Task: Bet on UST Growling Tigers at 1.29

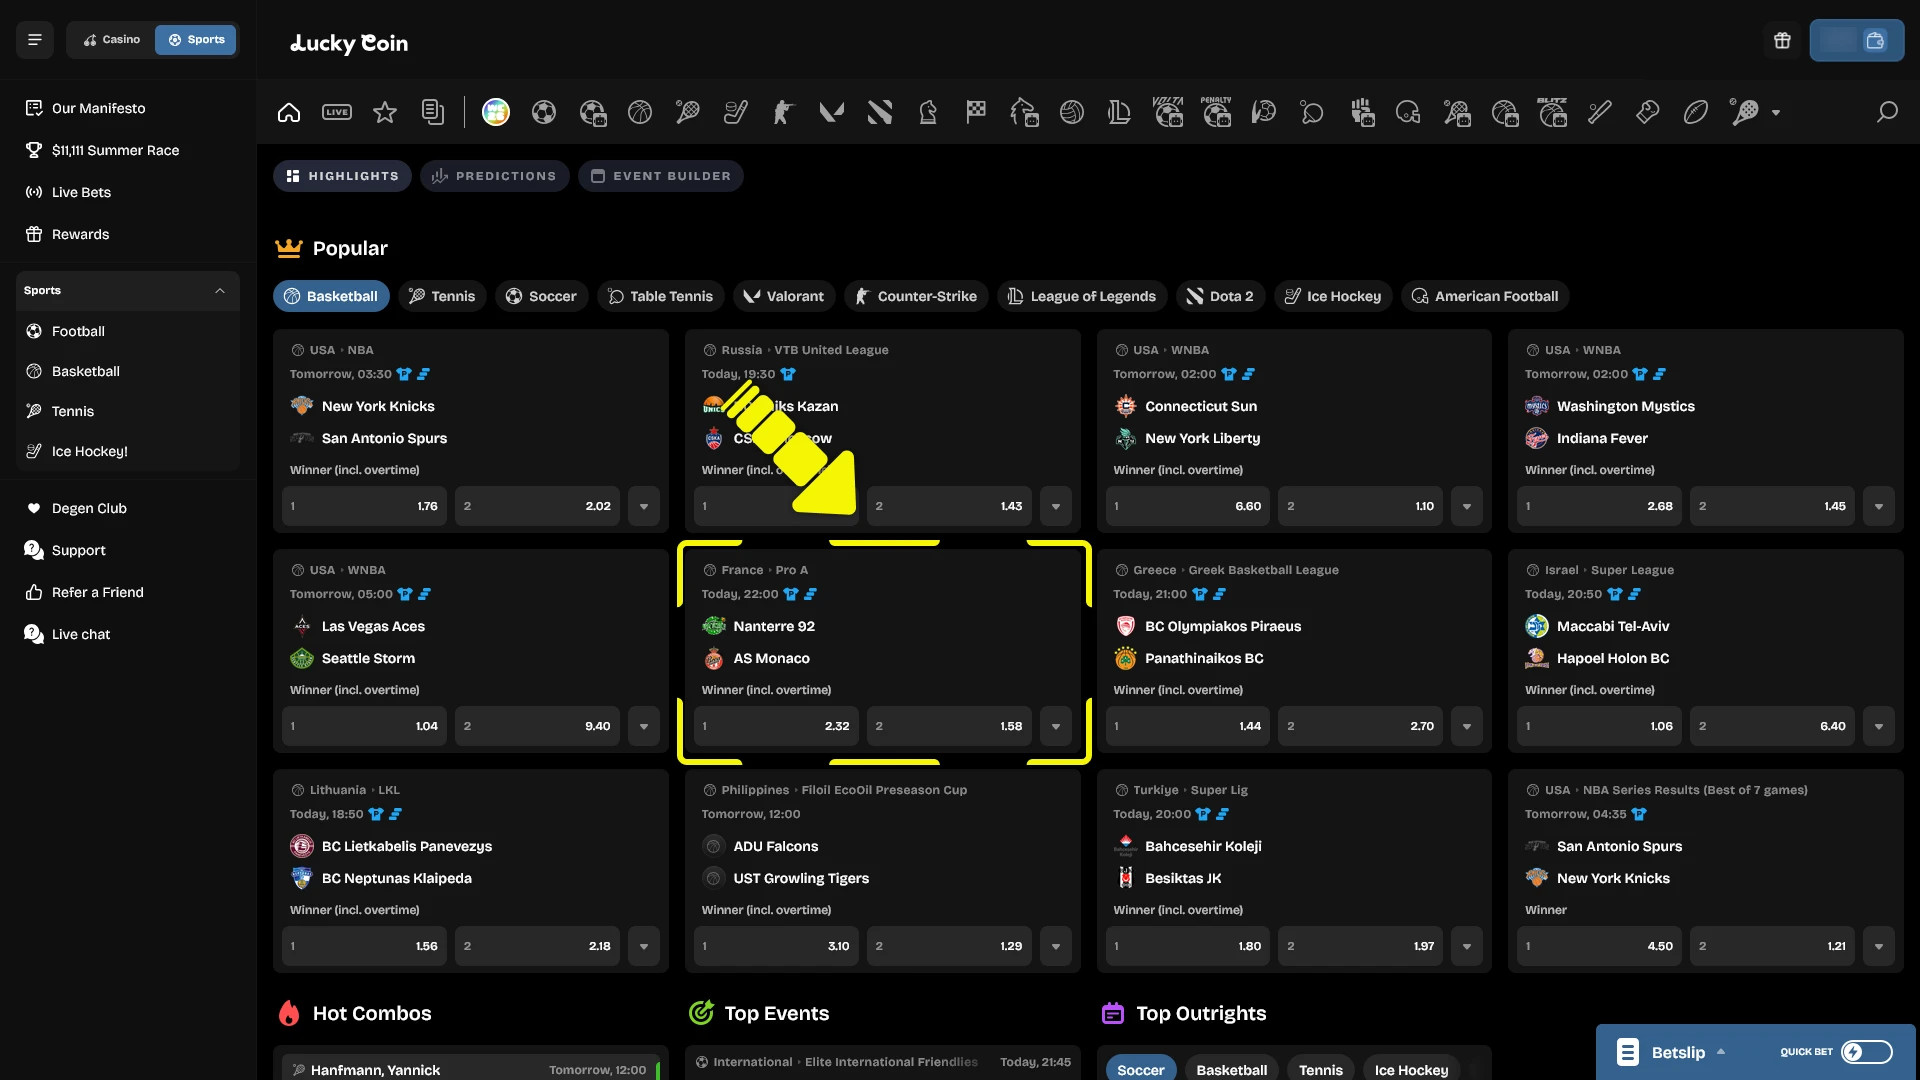Action: coord(949,946)
